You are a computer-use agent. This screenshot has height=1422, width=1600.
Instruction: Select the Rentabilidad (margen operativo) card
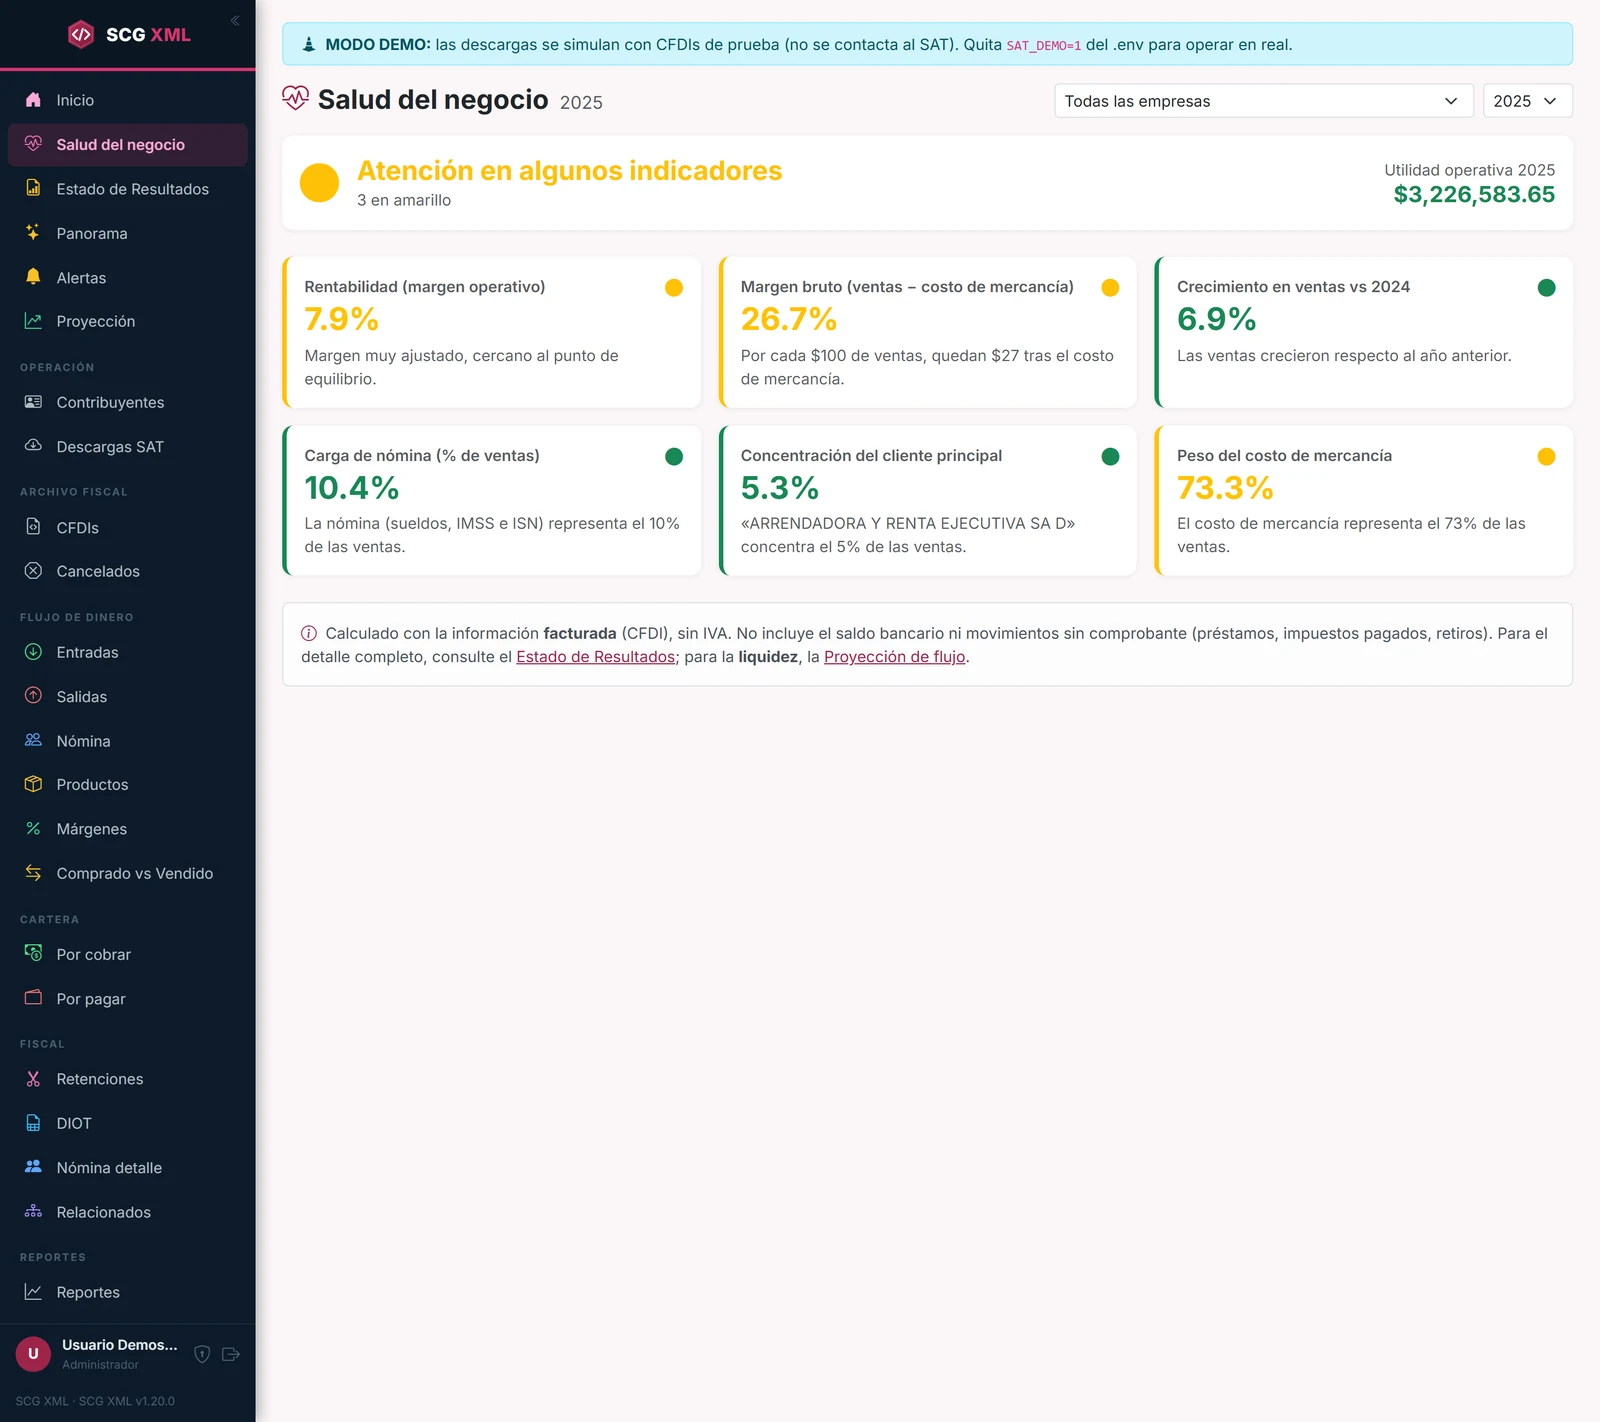tap(491, 332)
